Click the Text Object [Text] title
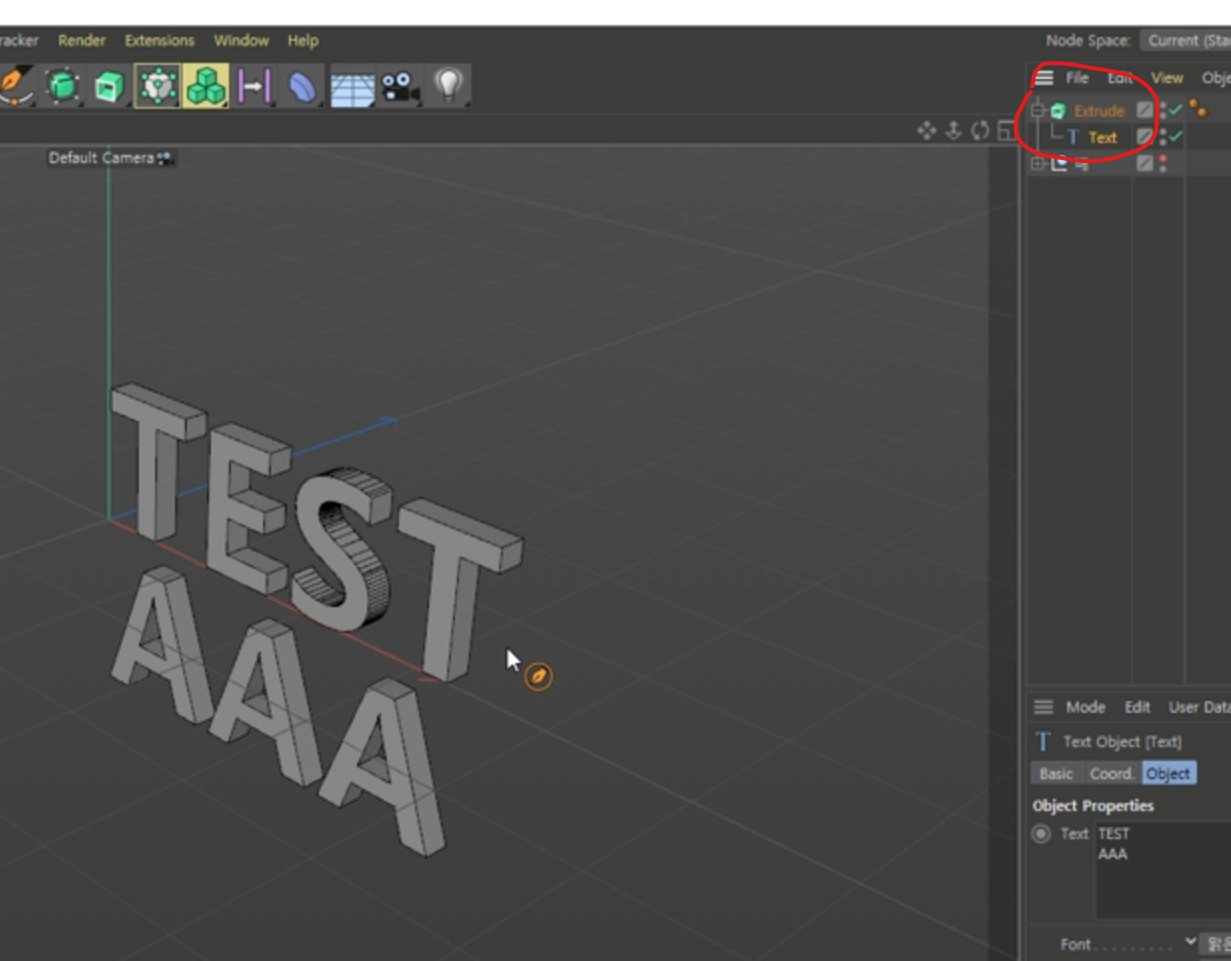1231x961 pixels. (x=1122, y=741)
